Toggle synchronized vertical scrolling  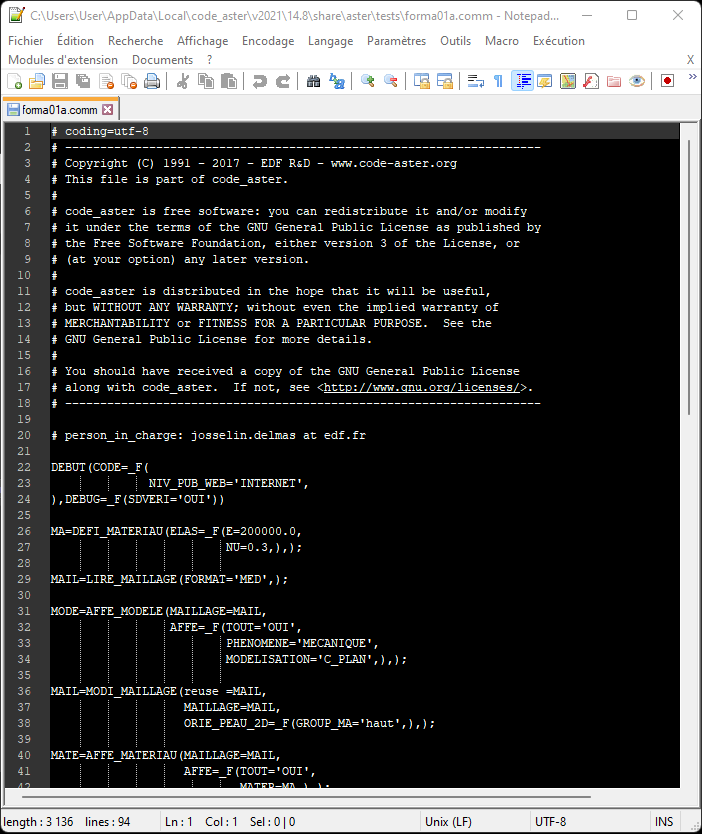pyautogui.click(x=422, y=81)
